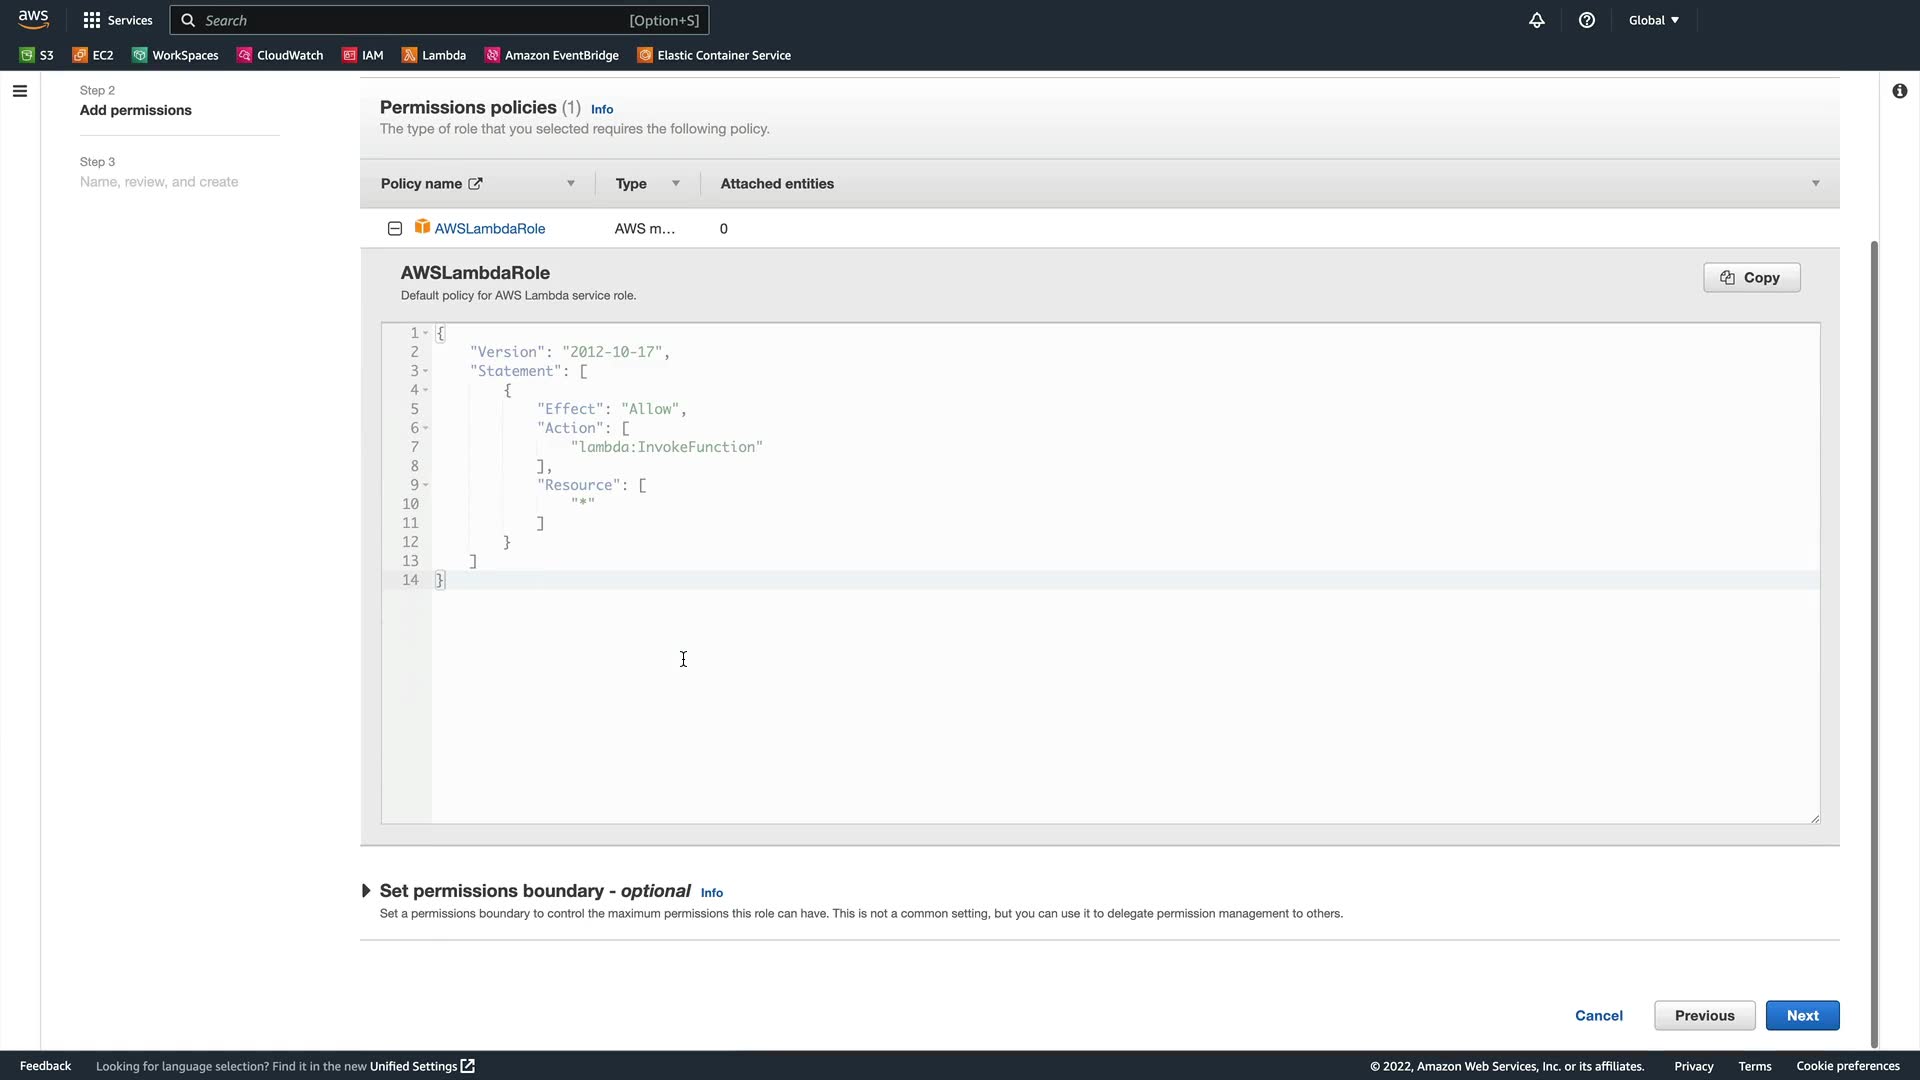Fold the JSON Statement array at line 3

click(x=426, y=371)
